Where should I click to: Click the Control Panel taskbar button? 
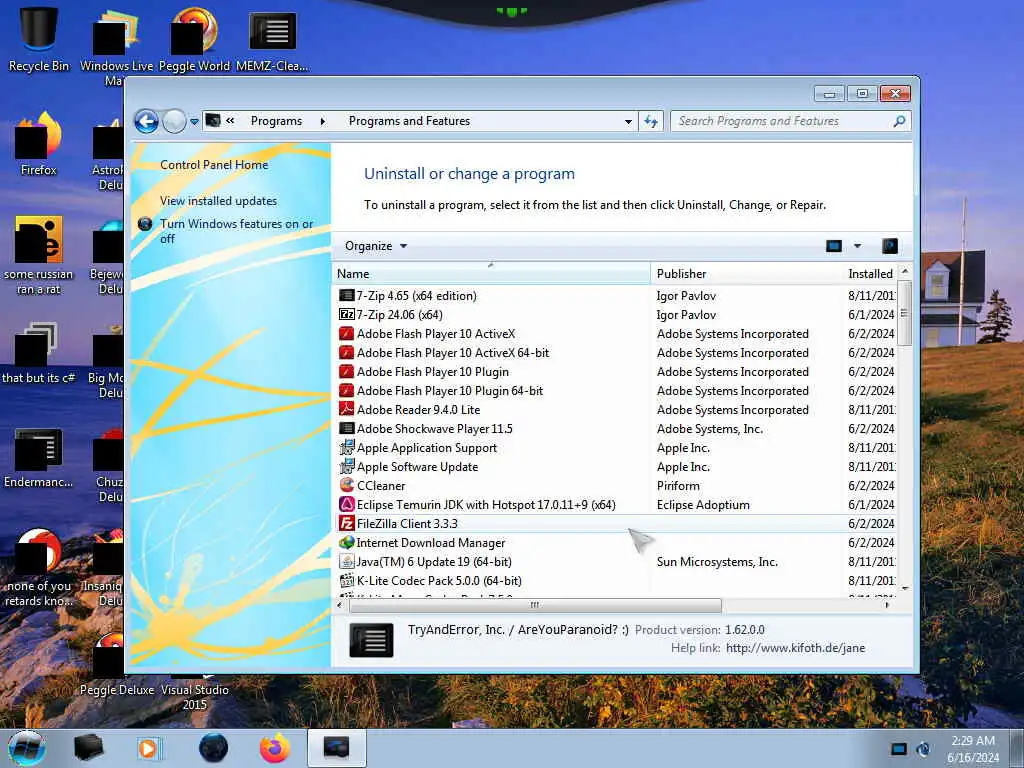[x=336, y=748]
